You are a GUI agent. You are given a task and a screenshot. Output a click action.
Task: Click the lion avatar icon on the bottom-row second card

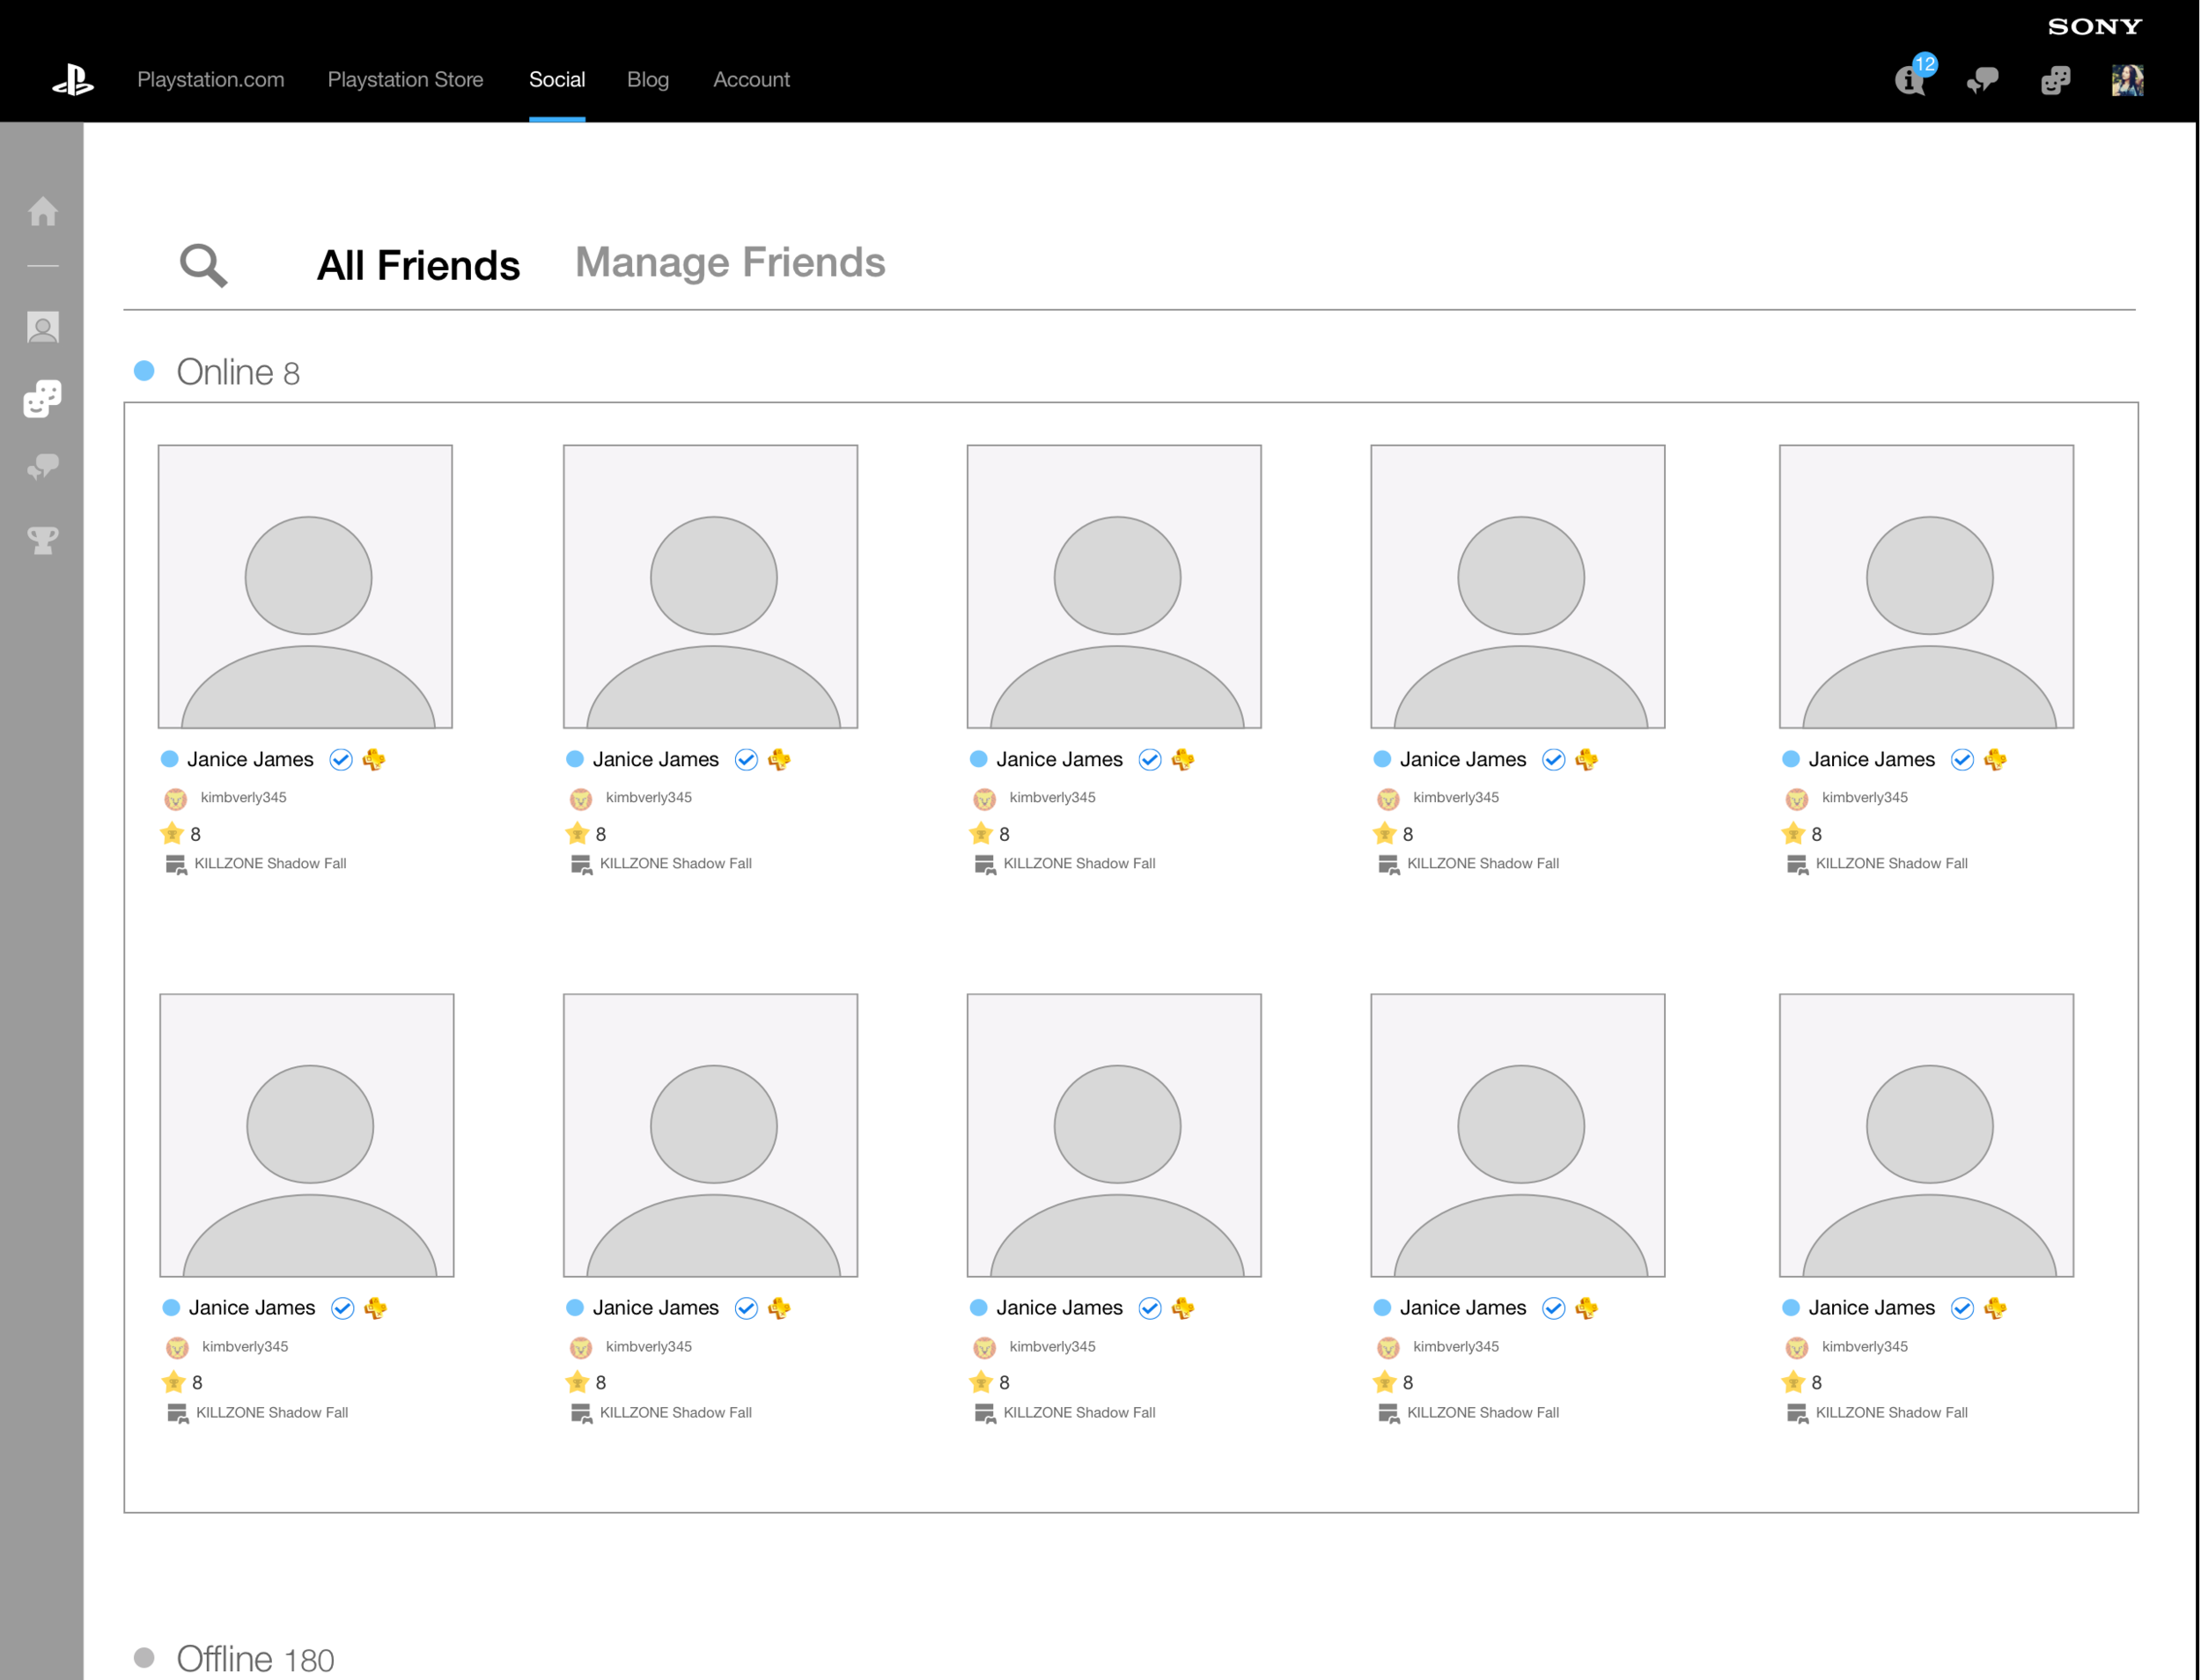point(581,1347)
